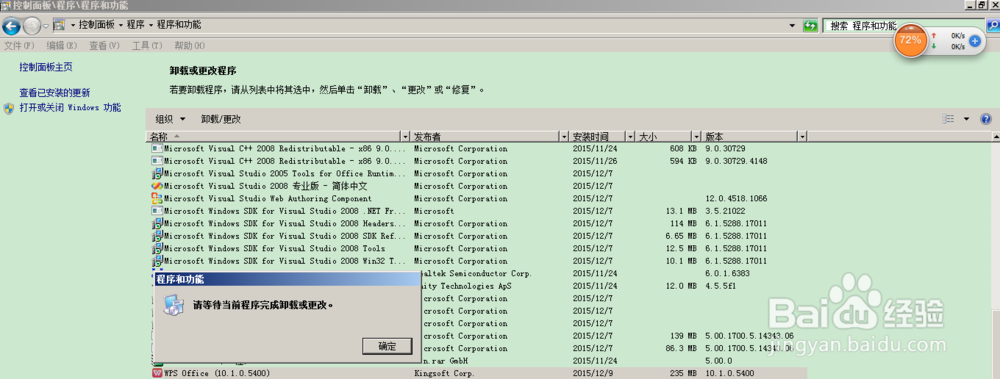Click icon of Windows SDK .NET Fr... row
This screenshot has height=379, width=1000.
coord(157,211)
